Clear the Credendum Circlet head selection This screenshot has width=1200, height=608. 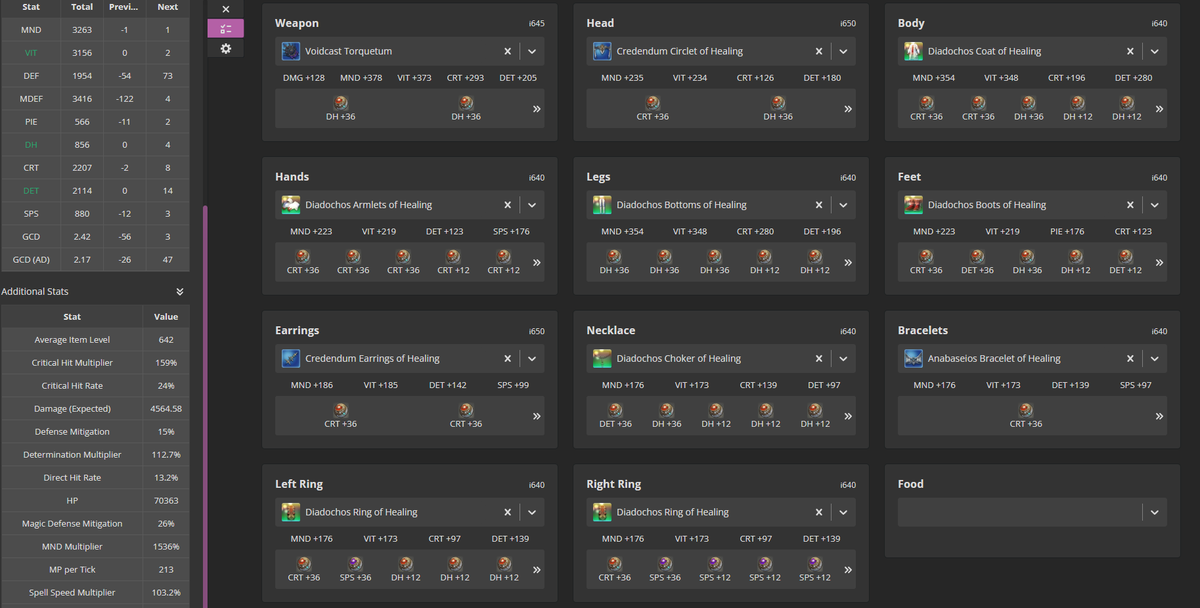819,51
